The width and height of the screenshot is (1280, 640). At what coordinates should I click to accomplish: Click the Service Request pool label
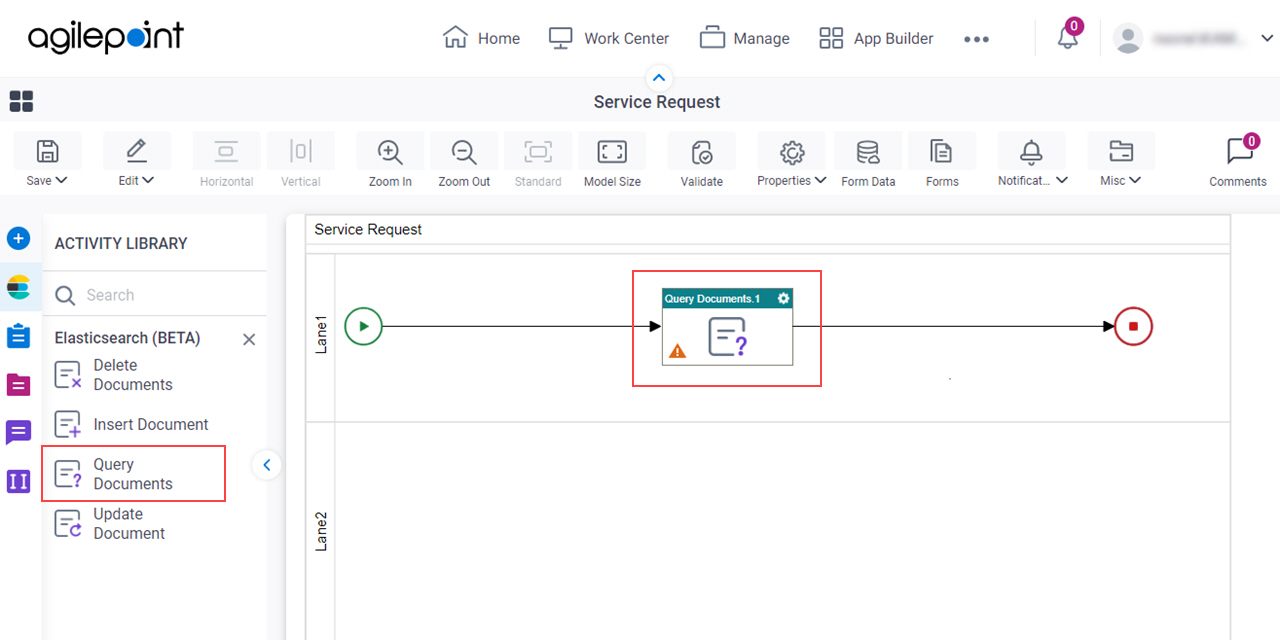368,229
